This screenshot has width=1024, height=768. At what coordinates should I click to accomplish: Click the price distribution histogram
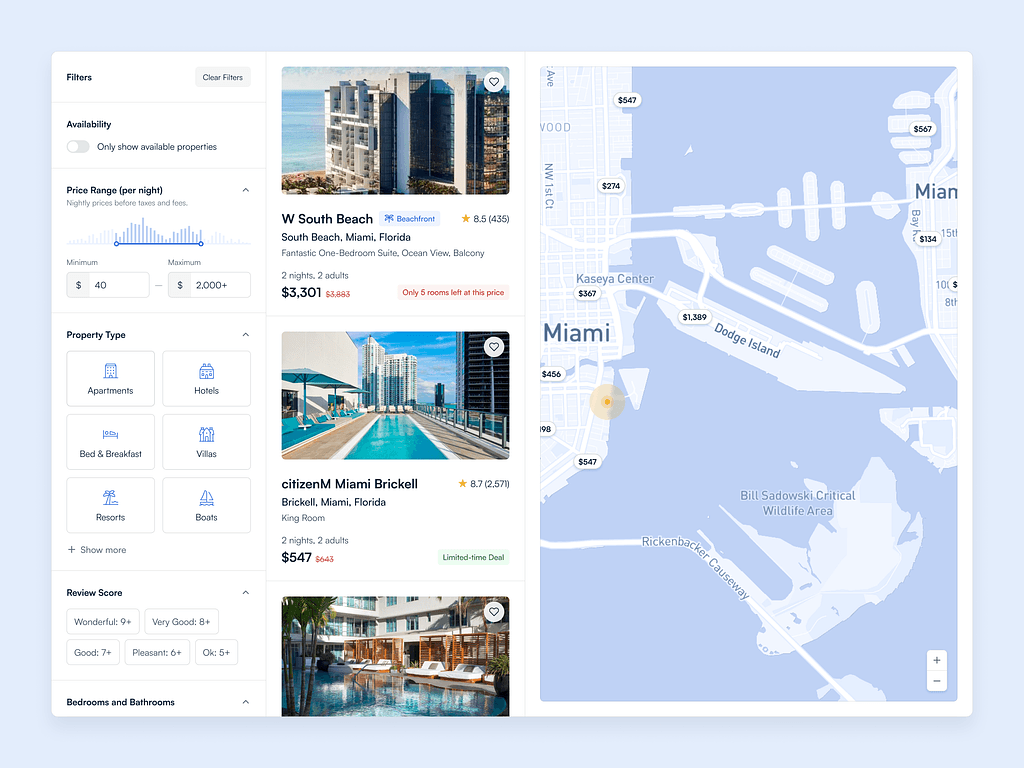[x=158, y=232]
